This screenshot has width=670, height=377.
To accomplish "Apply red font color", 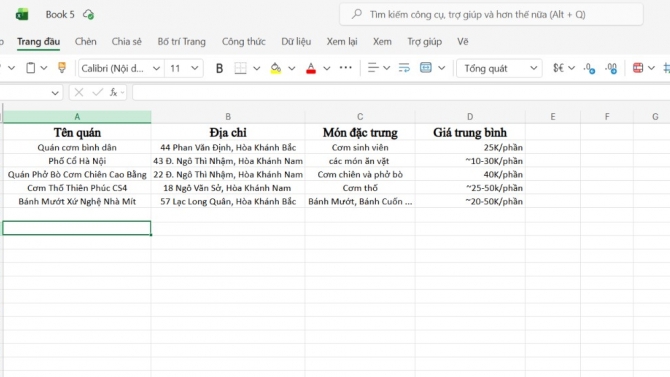I will click(x=311, y=68).
